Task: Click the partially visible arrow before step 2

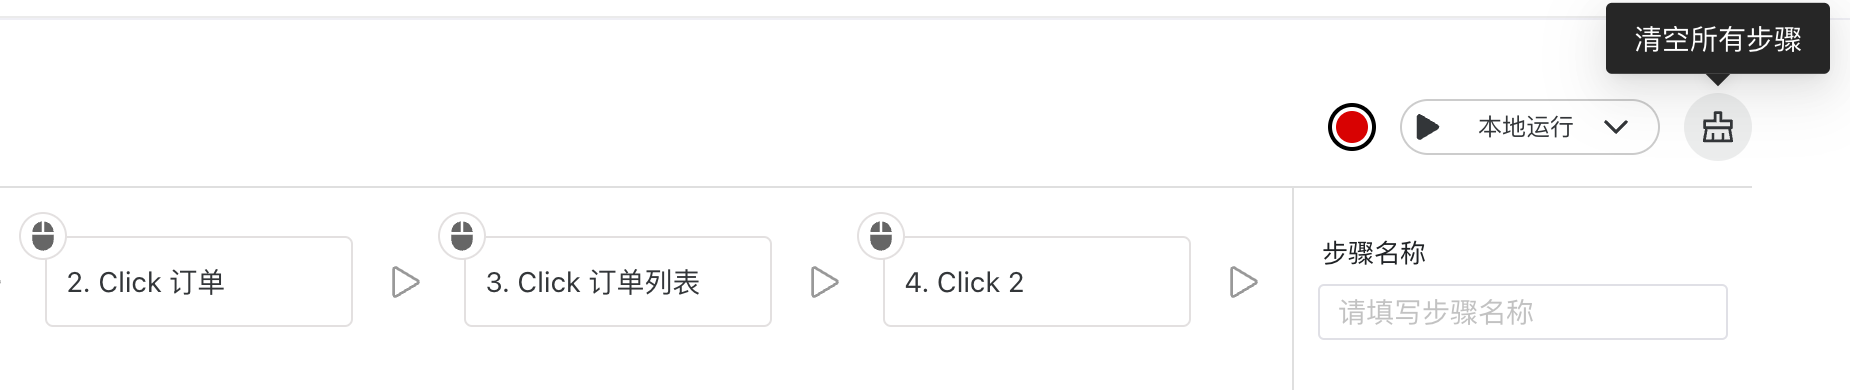Action: 2,282
